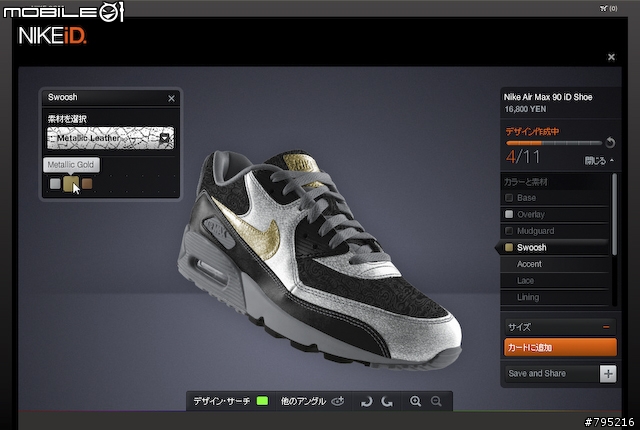Collapse the design steps with 閉じる
Screen dimensions: 640x430
599,161
